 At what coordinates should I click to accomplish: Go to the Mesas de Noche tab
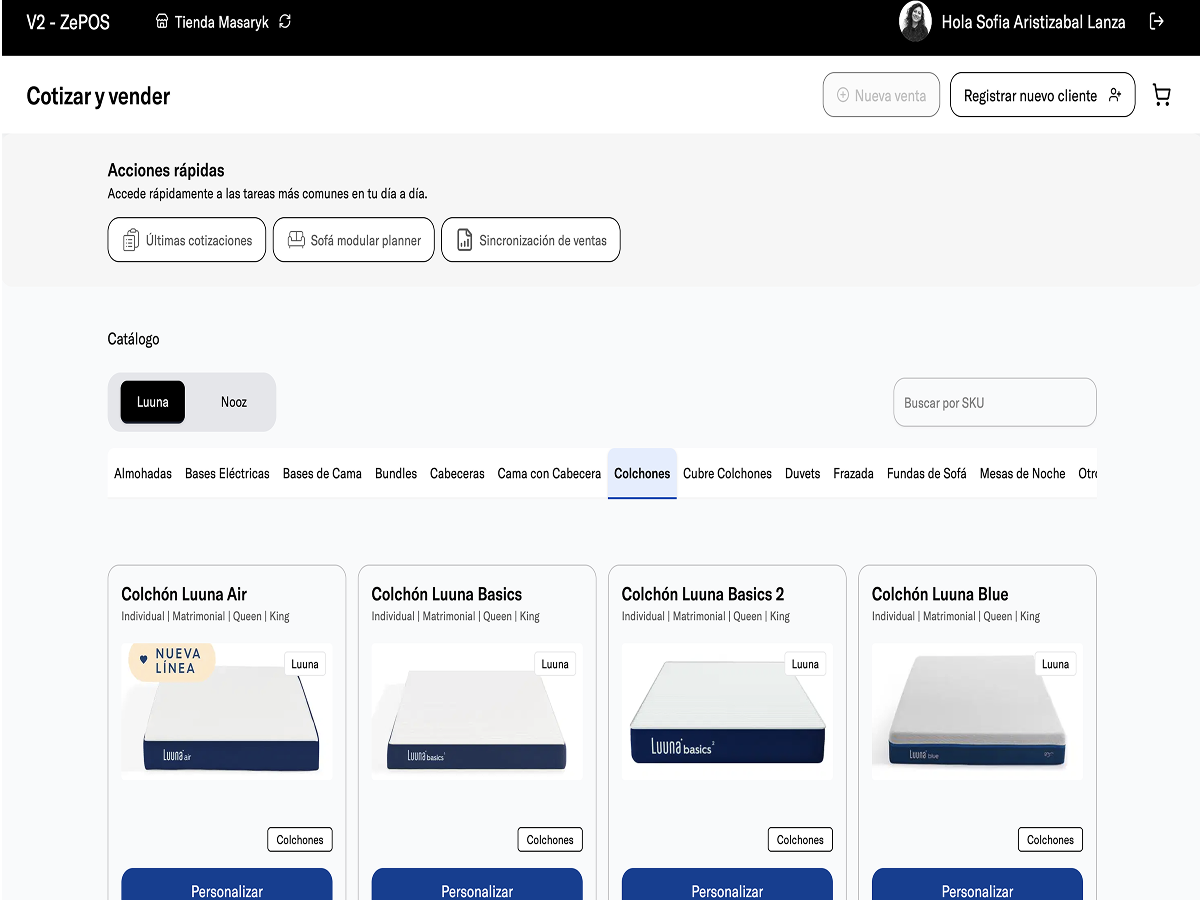1022,473
